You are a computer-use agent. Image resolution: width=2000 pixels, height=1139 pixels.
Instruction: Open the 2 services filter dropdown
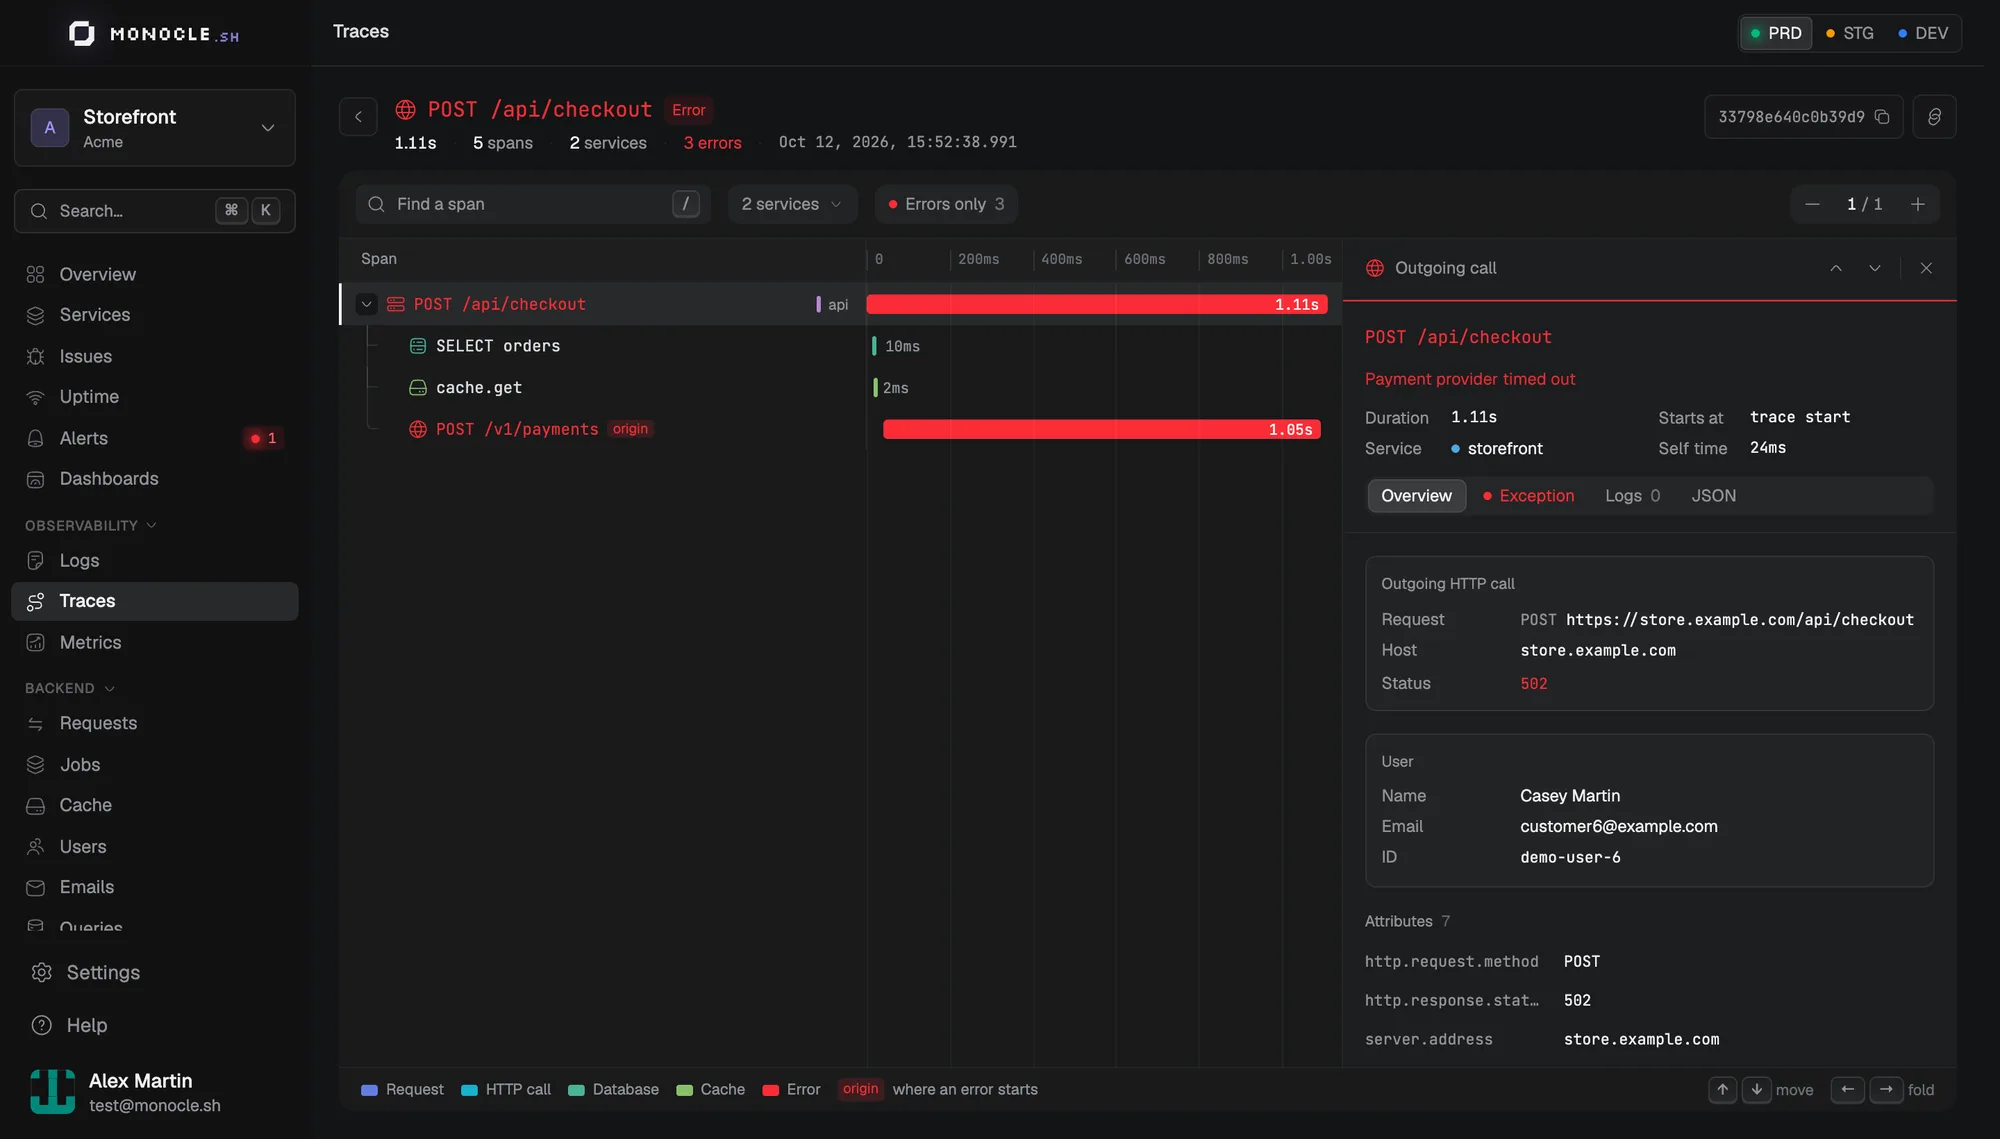point(792,204)
